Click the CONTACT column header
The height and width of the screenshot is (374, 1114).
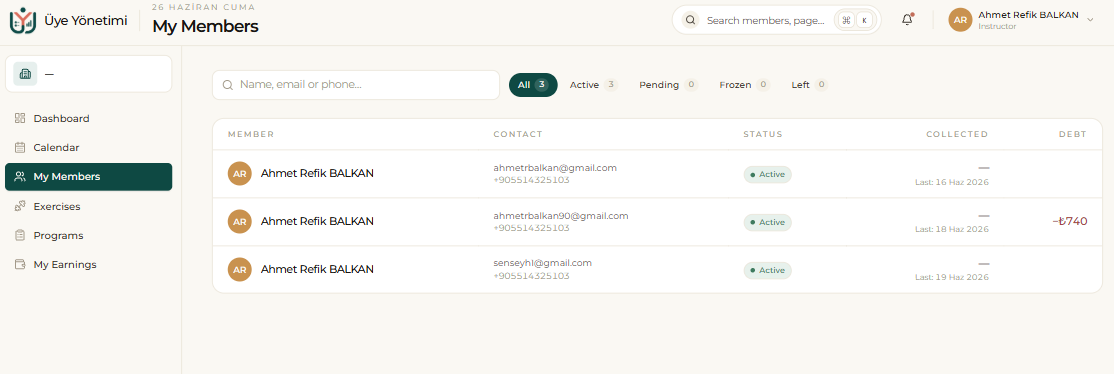tap(518, 134)
